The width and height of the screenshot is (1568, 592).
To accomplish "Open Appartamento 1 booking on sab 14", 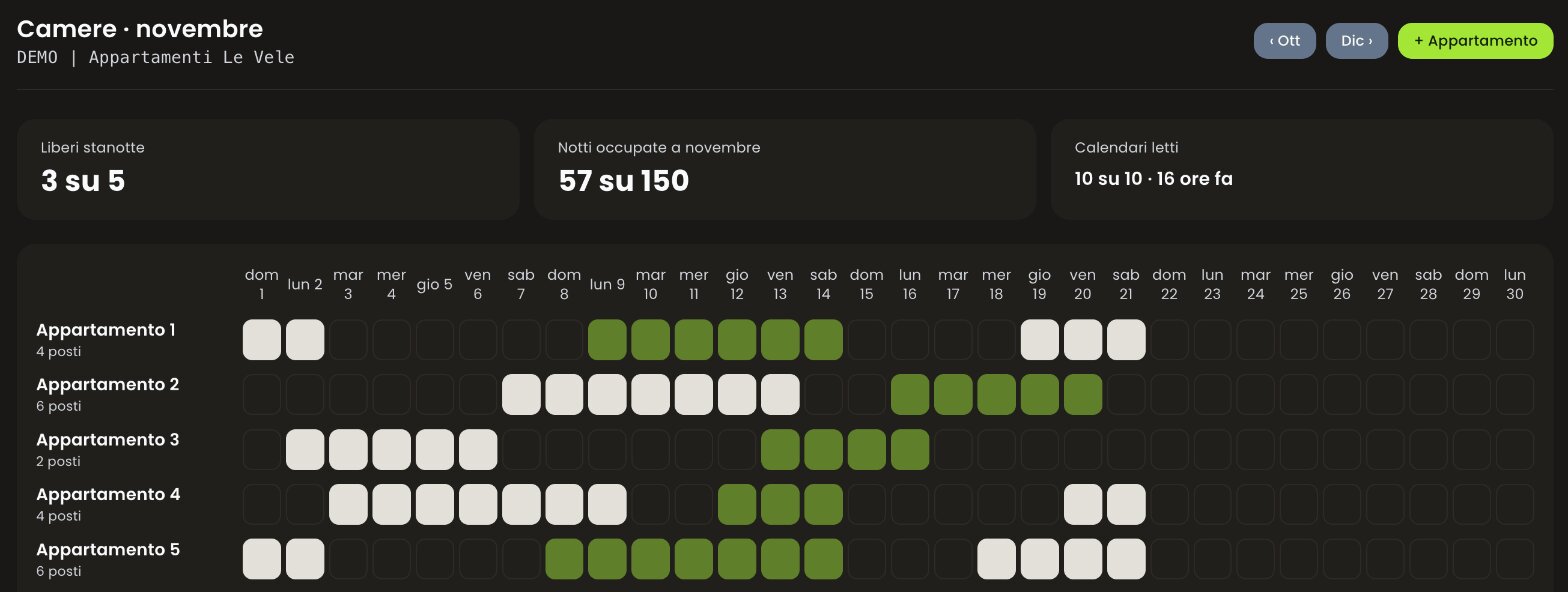I will click(x=823, y=340).
